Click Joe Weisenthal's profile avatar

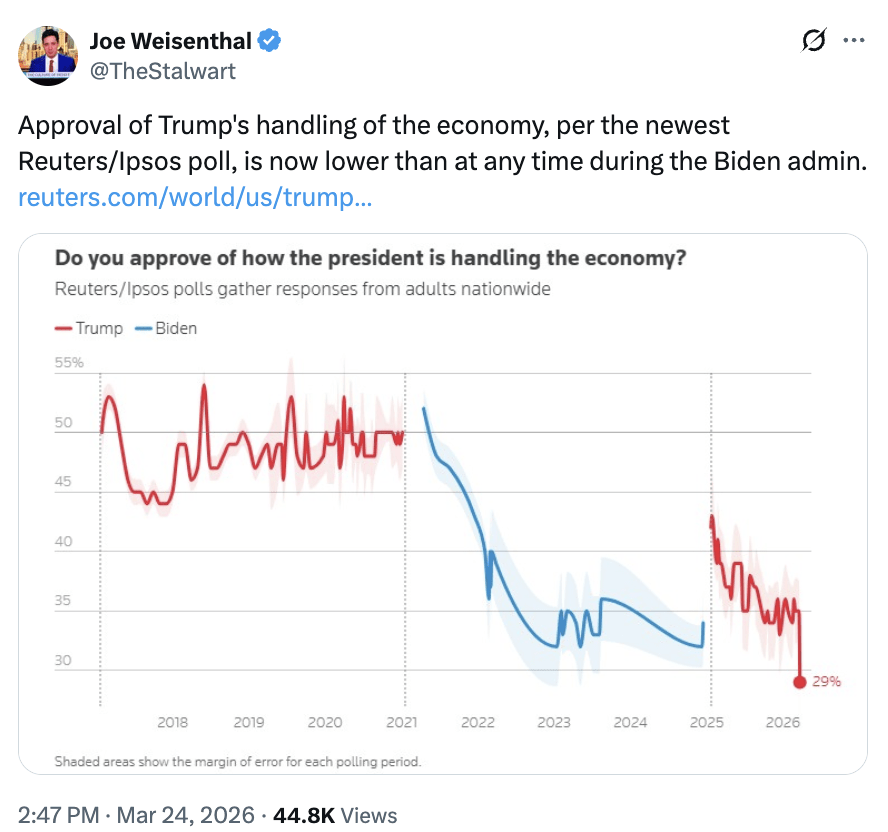point(48,56)
